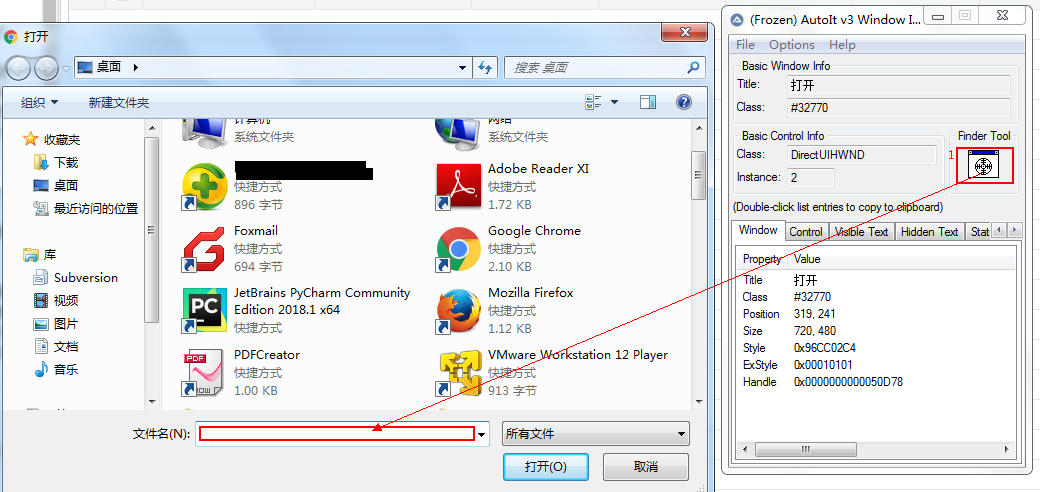Image resolution: width=1040 pixels, height=492 pixels.
Task: Select the Mozilla Firefox shortcut icon
Action: point(459,310)
